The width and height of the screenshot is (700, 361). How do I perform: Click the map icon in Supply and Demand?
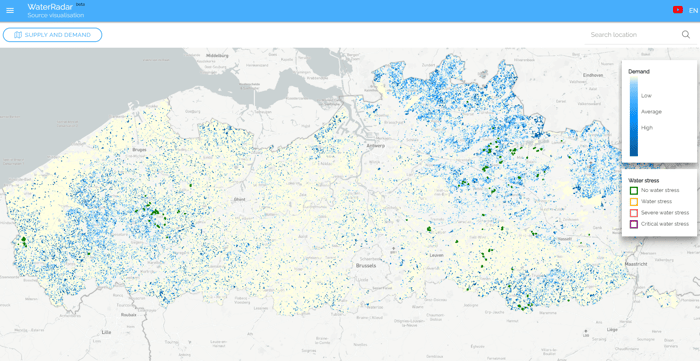coord(18,35)
